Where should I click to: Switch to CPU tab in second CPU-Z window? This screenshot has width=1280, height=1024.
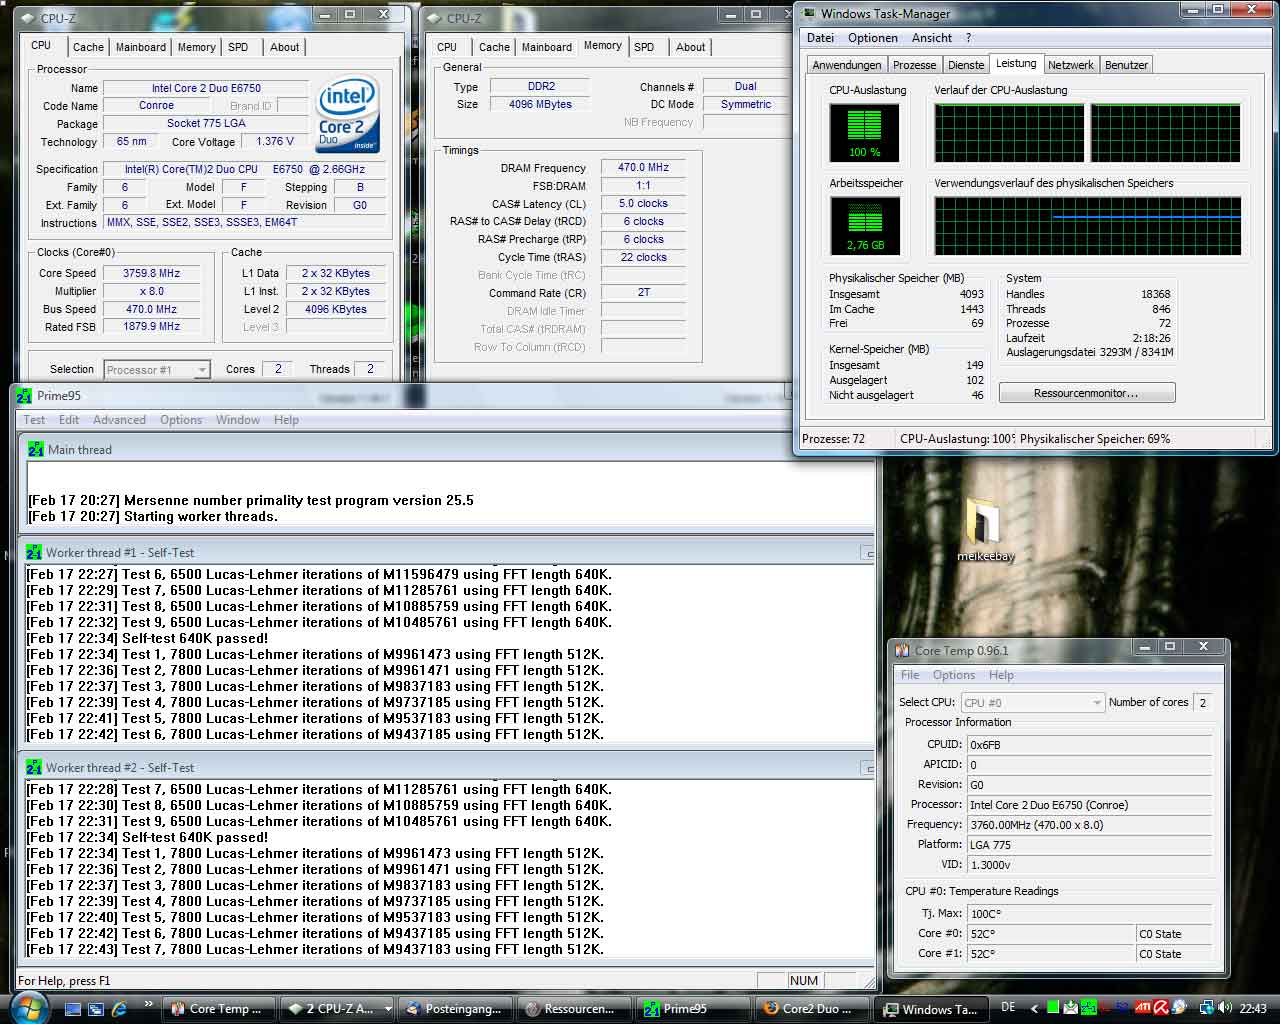pos(447,47)
